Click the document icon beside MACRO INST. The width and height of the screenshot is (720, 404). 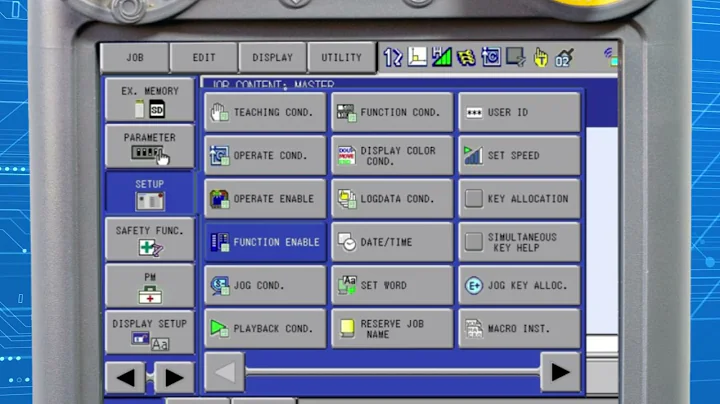click(473, 328)
